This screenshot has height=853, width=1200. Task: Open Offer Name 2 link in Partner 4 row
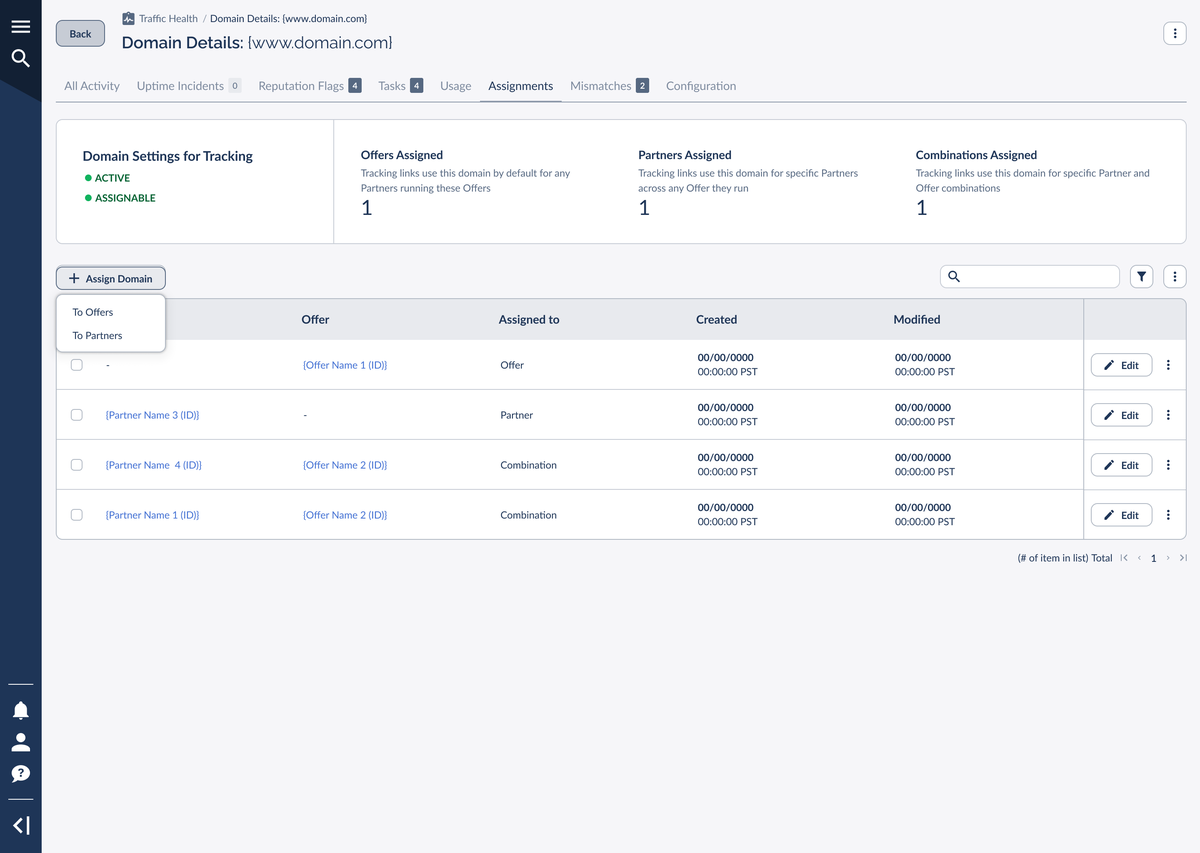point(345,465)
